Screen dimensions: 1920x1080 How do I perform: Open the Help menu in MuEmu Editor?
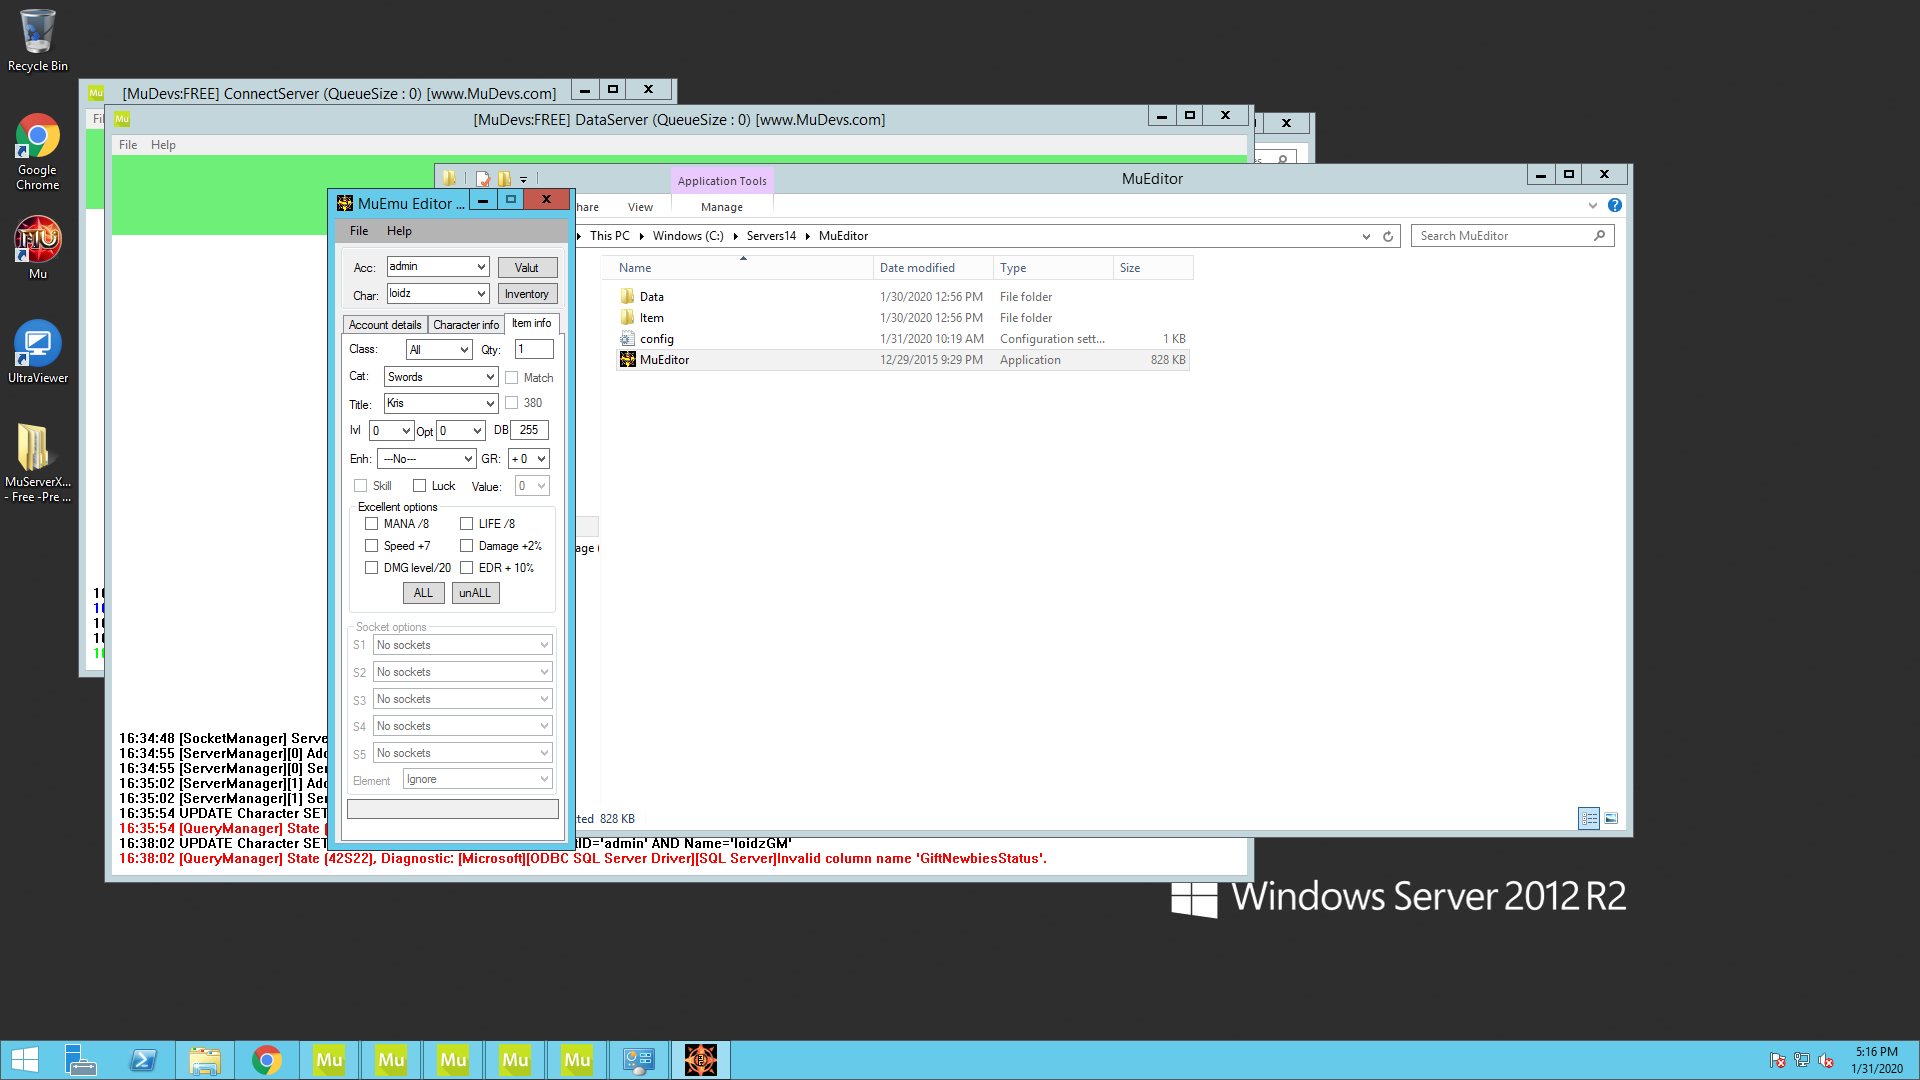tap(399, 231)
